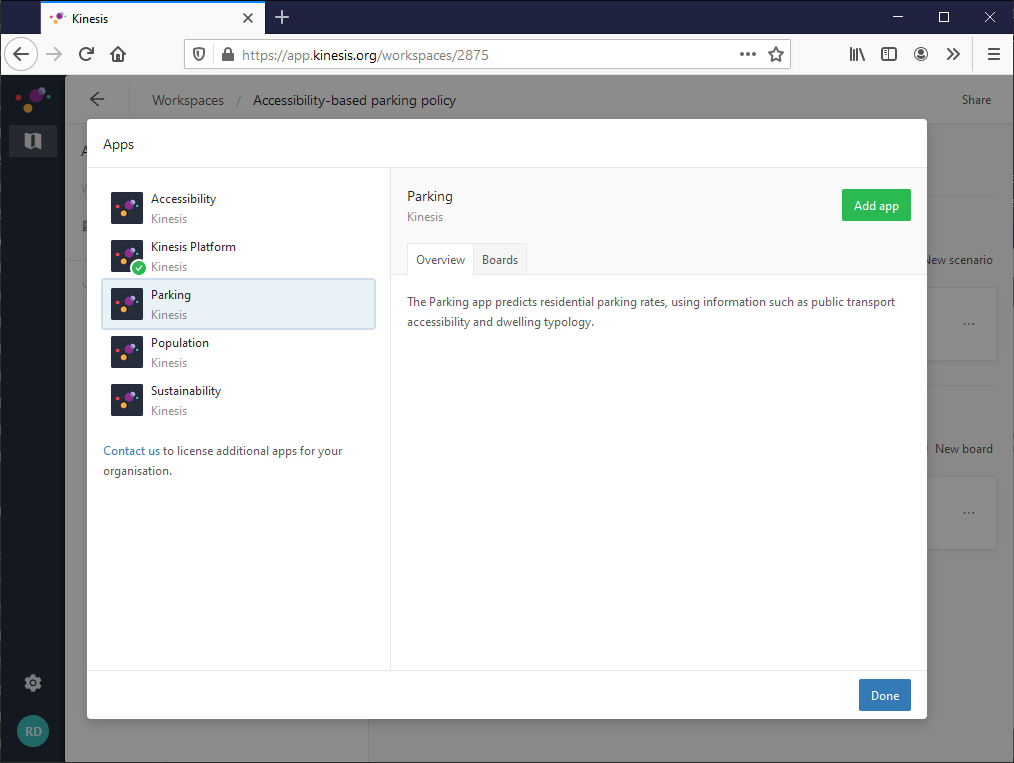
Task: Click the Accessibility app name
Action: point(184,199)
